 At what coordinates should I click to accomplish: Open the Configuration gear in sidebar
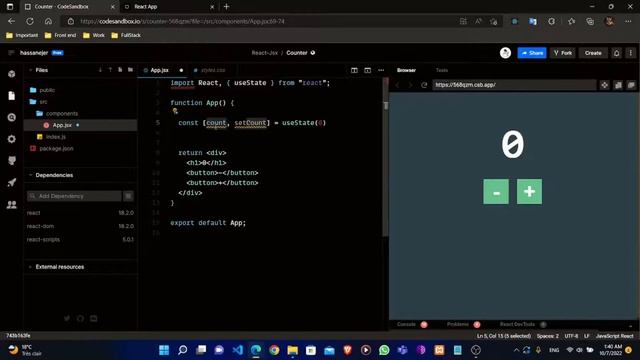click(x=11, y=139)
